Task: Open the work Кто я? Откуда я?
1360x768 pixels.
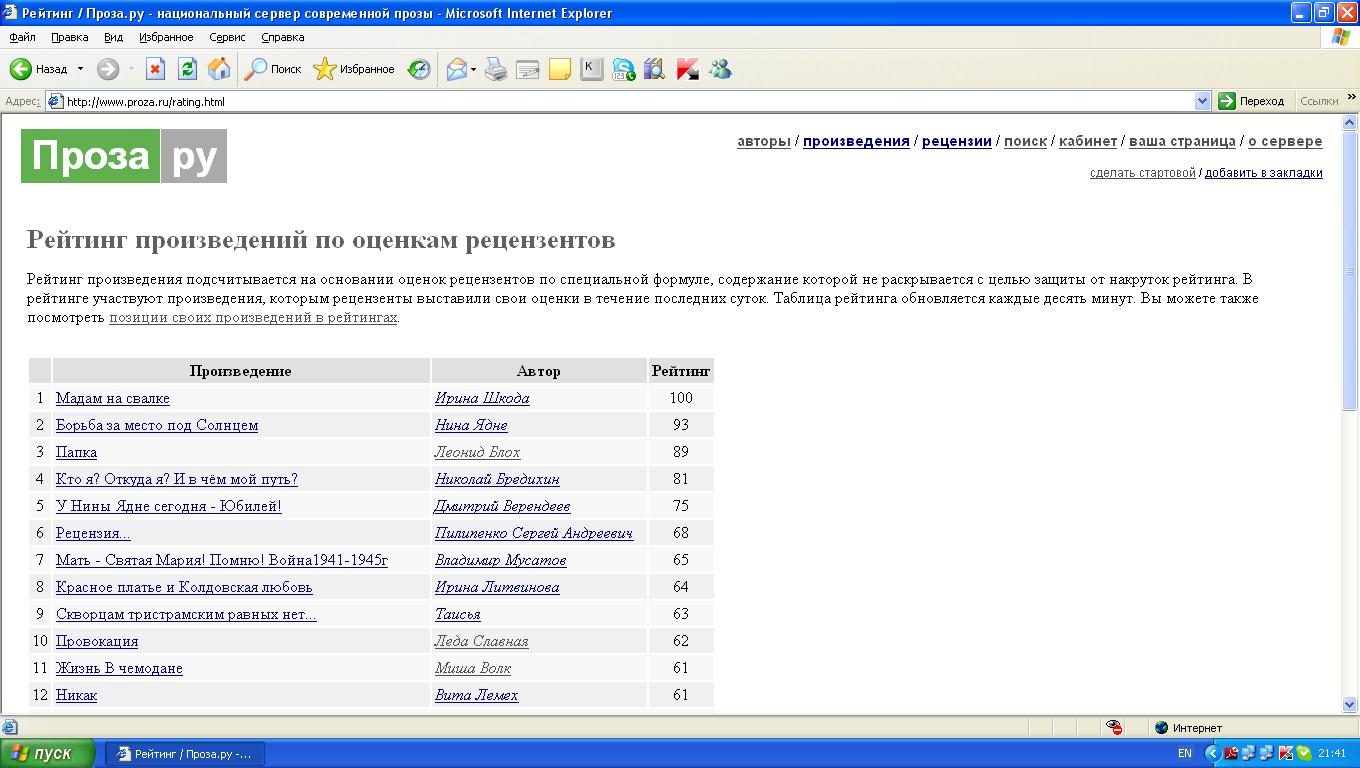Action: click(x=177, y=479)
